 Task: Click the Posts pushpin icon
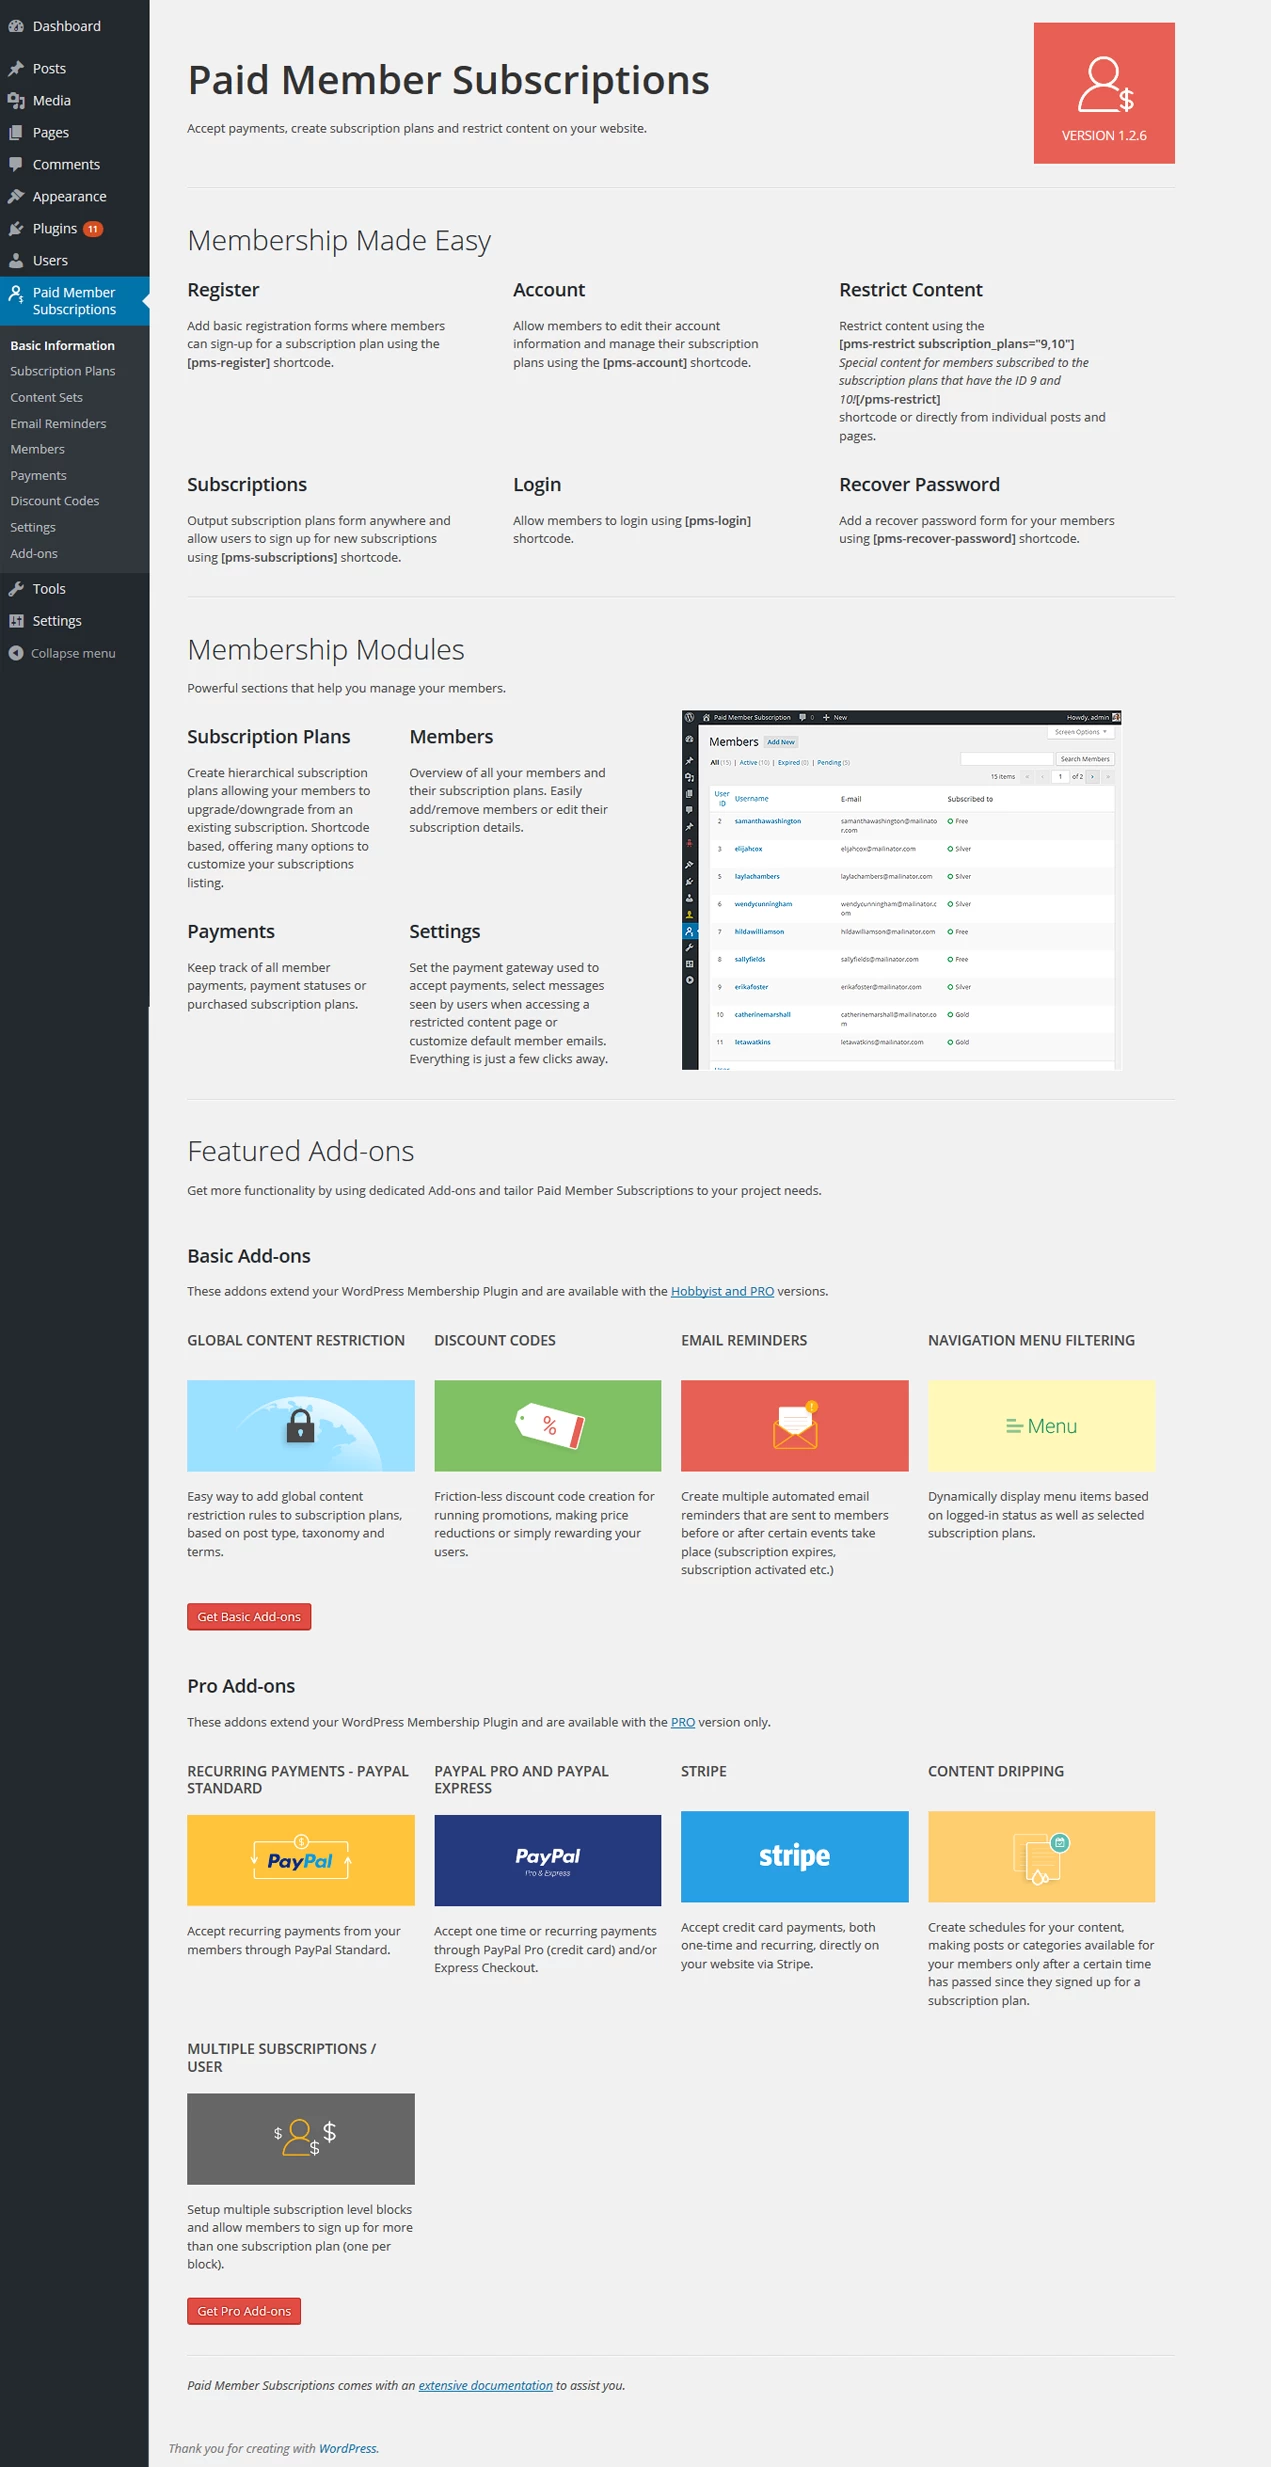[16, 68]
